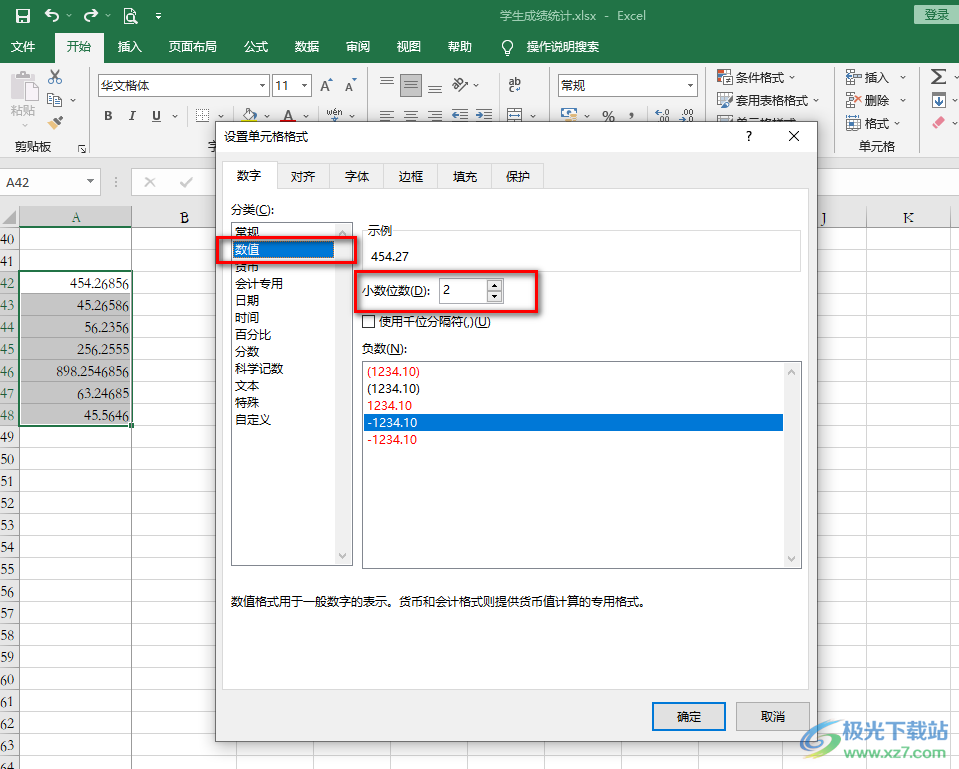This screenshot has width=959, height=769.
Task: Select 货币 currency category in list
Action: pos(247,267)
